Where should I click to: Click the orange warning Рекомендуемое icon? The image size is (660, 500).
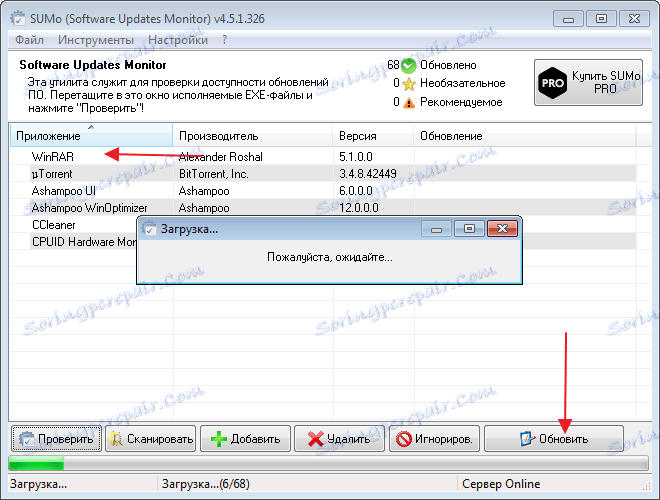(408, 102)
